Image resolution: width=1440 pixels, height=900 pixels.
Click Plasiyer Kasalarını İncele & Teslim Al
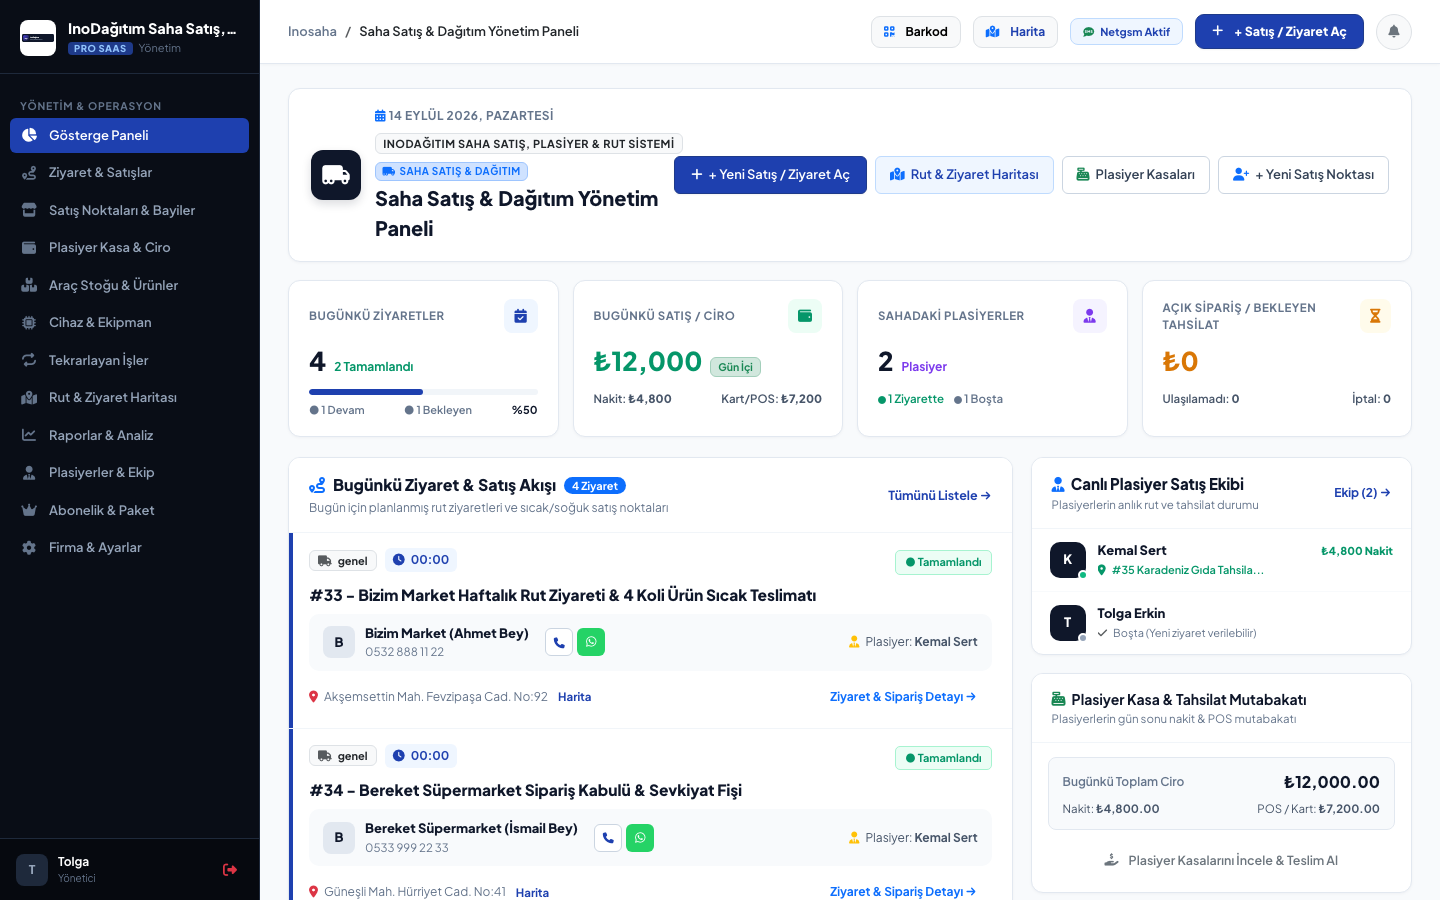1221,861
